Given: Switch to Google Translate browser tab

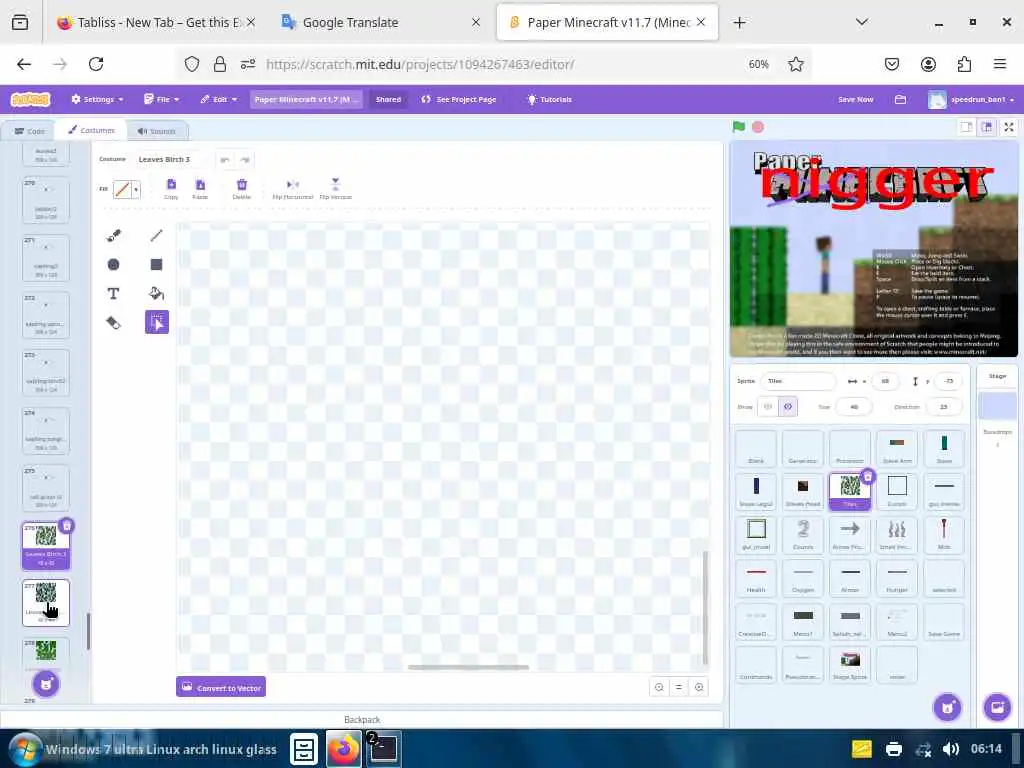Looking at the screenshot, I should point(381,22).
